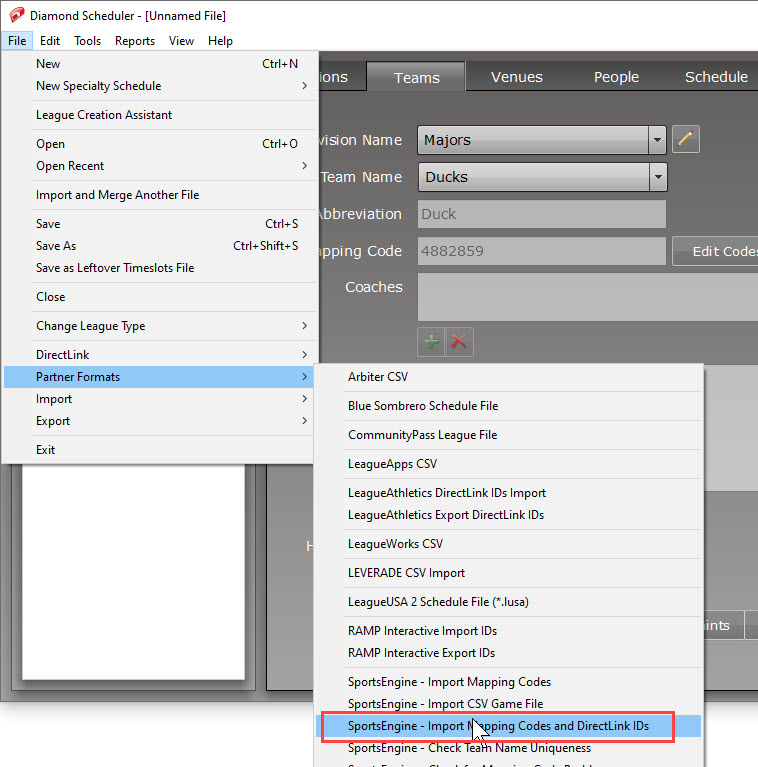Open the View menu
Screen dimensions: 758x767
pos(181,41)
